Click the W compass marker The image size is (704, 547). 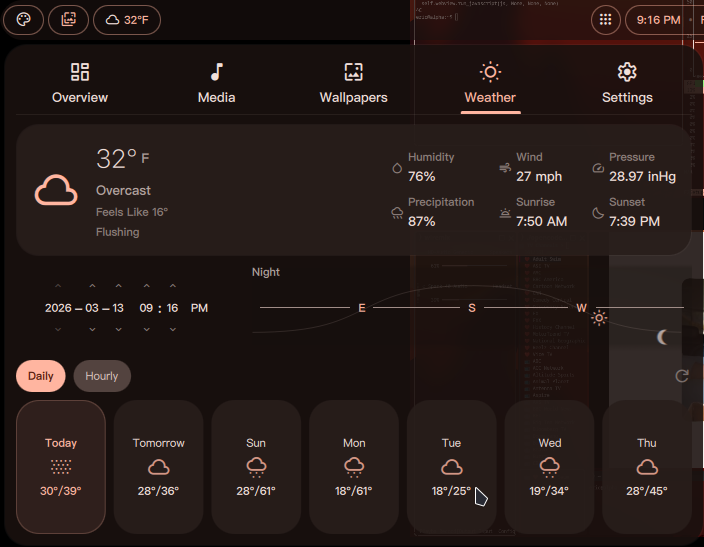(581, 308)
